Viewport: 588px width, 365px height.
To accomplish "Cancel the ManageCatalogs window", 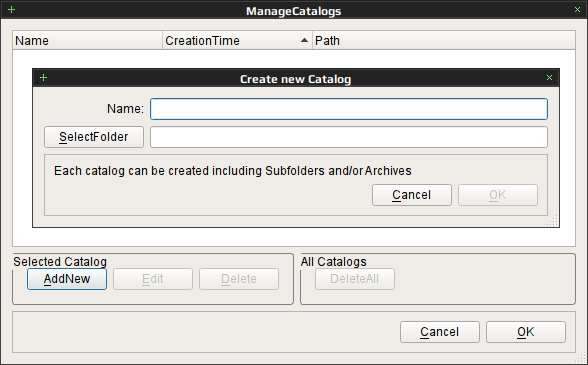I will [x=440, y=332].
